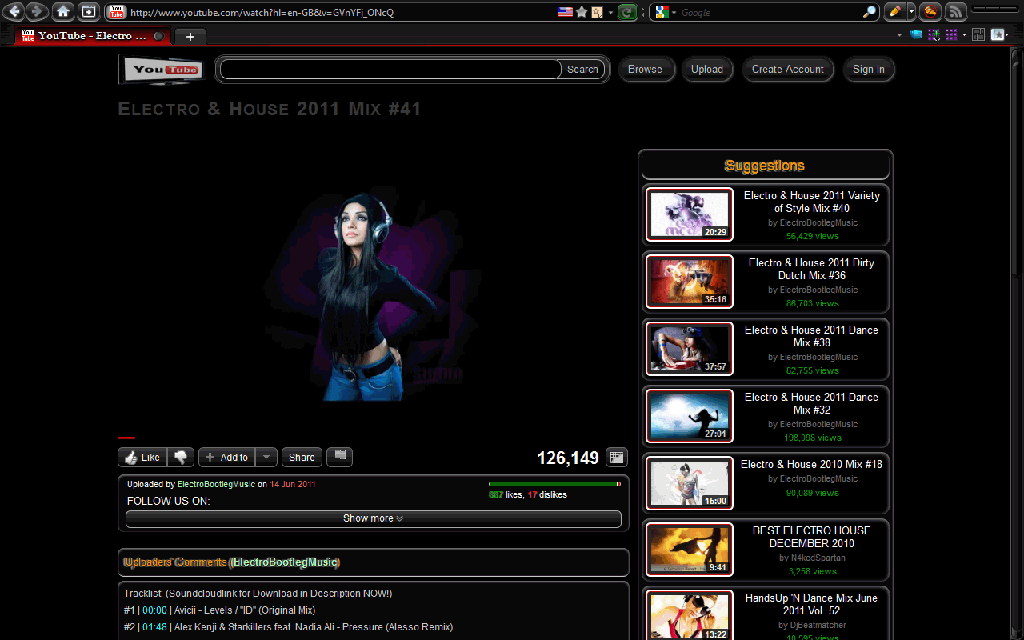This screenshot has width=1024, height=640.
Task: Reload the page with the green refresh button
Action: click(627, 12)
